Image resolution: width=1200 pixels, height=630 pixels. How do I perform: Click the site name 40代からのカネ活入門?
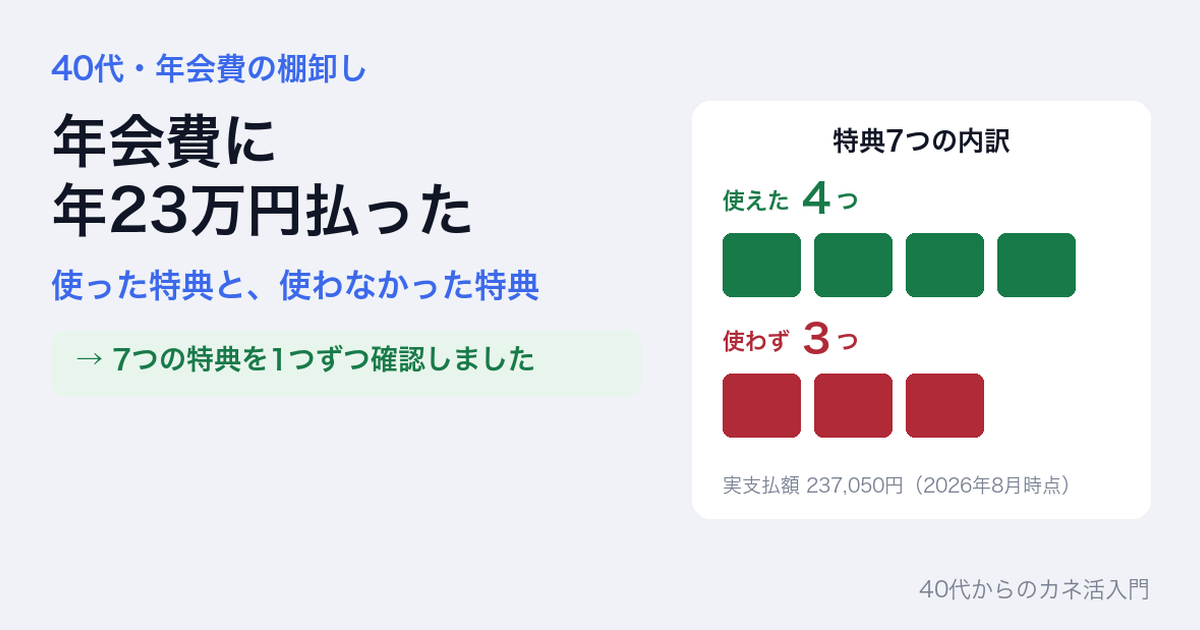1034,590
